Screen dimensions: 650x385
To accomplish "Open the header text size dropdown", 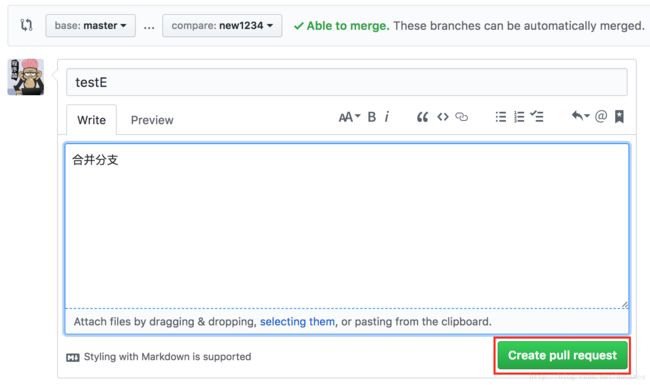I will (349, 117).
